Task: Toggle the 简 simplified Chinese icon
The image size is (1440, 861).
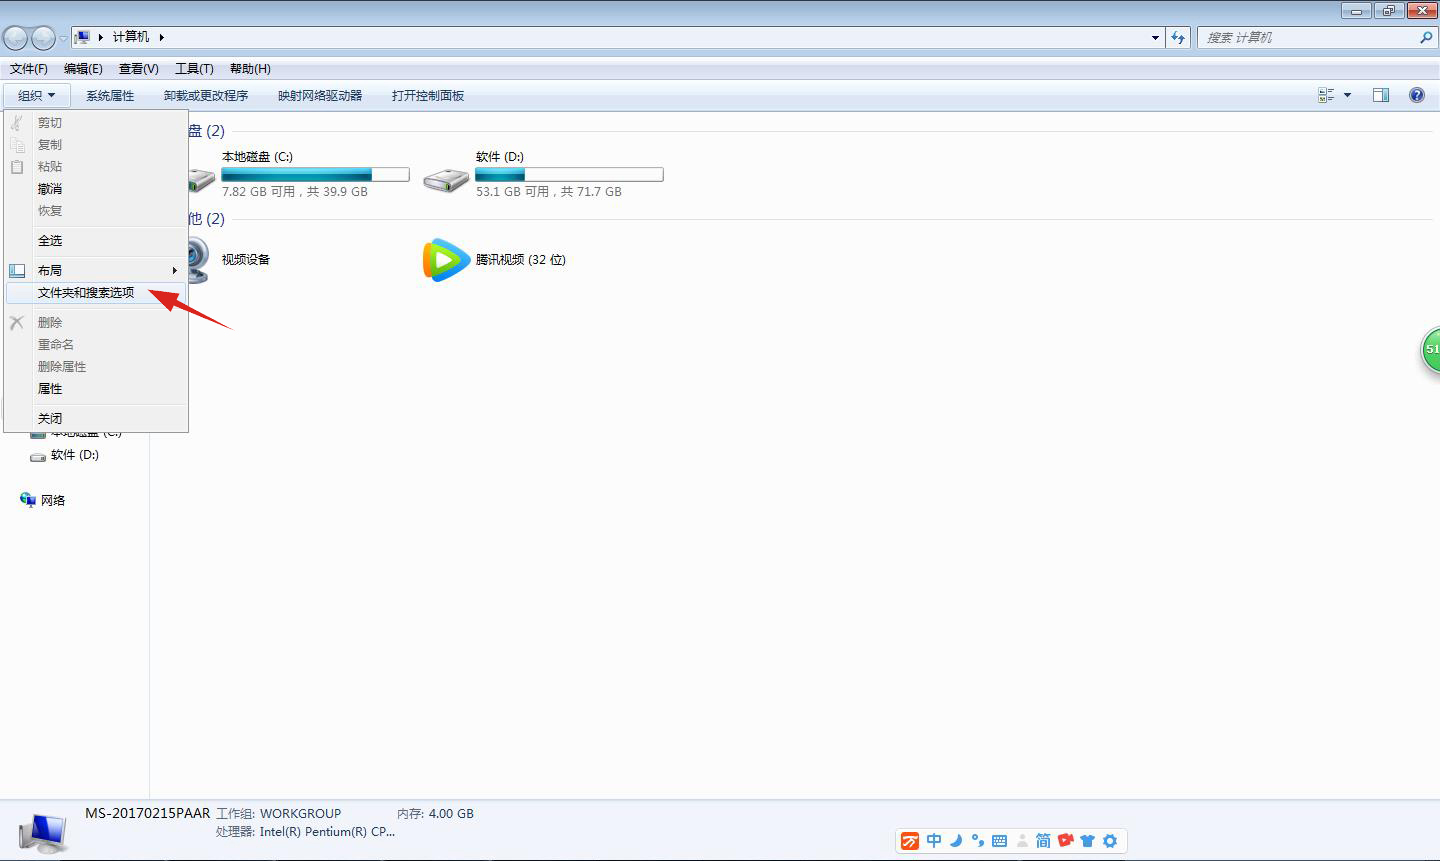Action: pos(1043,841)
